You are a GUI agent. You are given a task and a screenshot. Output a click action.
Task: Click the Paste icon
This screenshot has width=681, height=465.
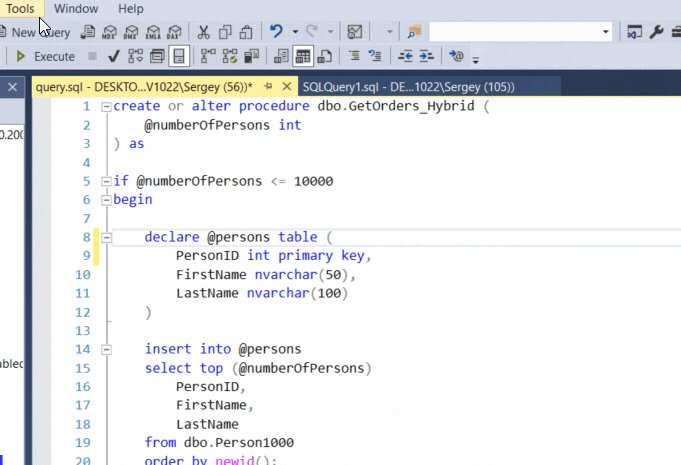point(246,32)
